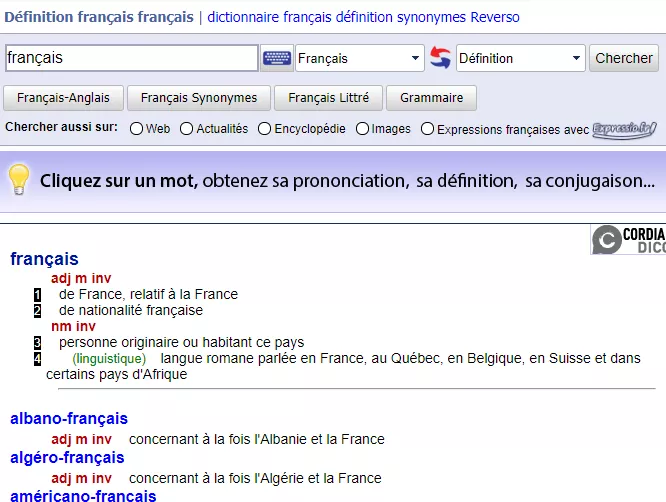Open the Français language dropdown

pos(360,58)
